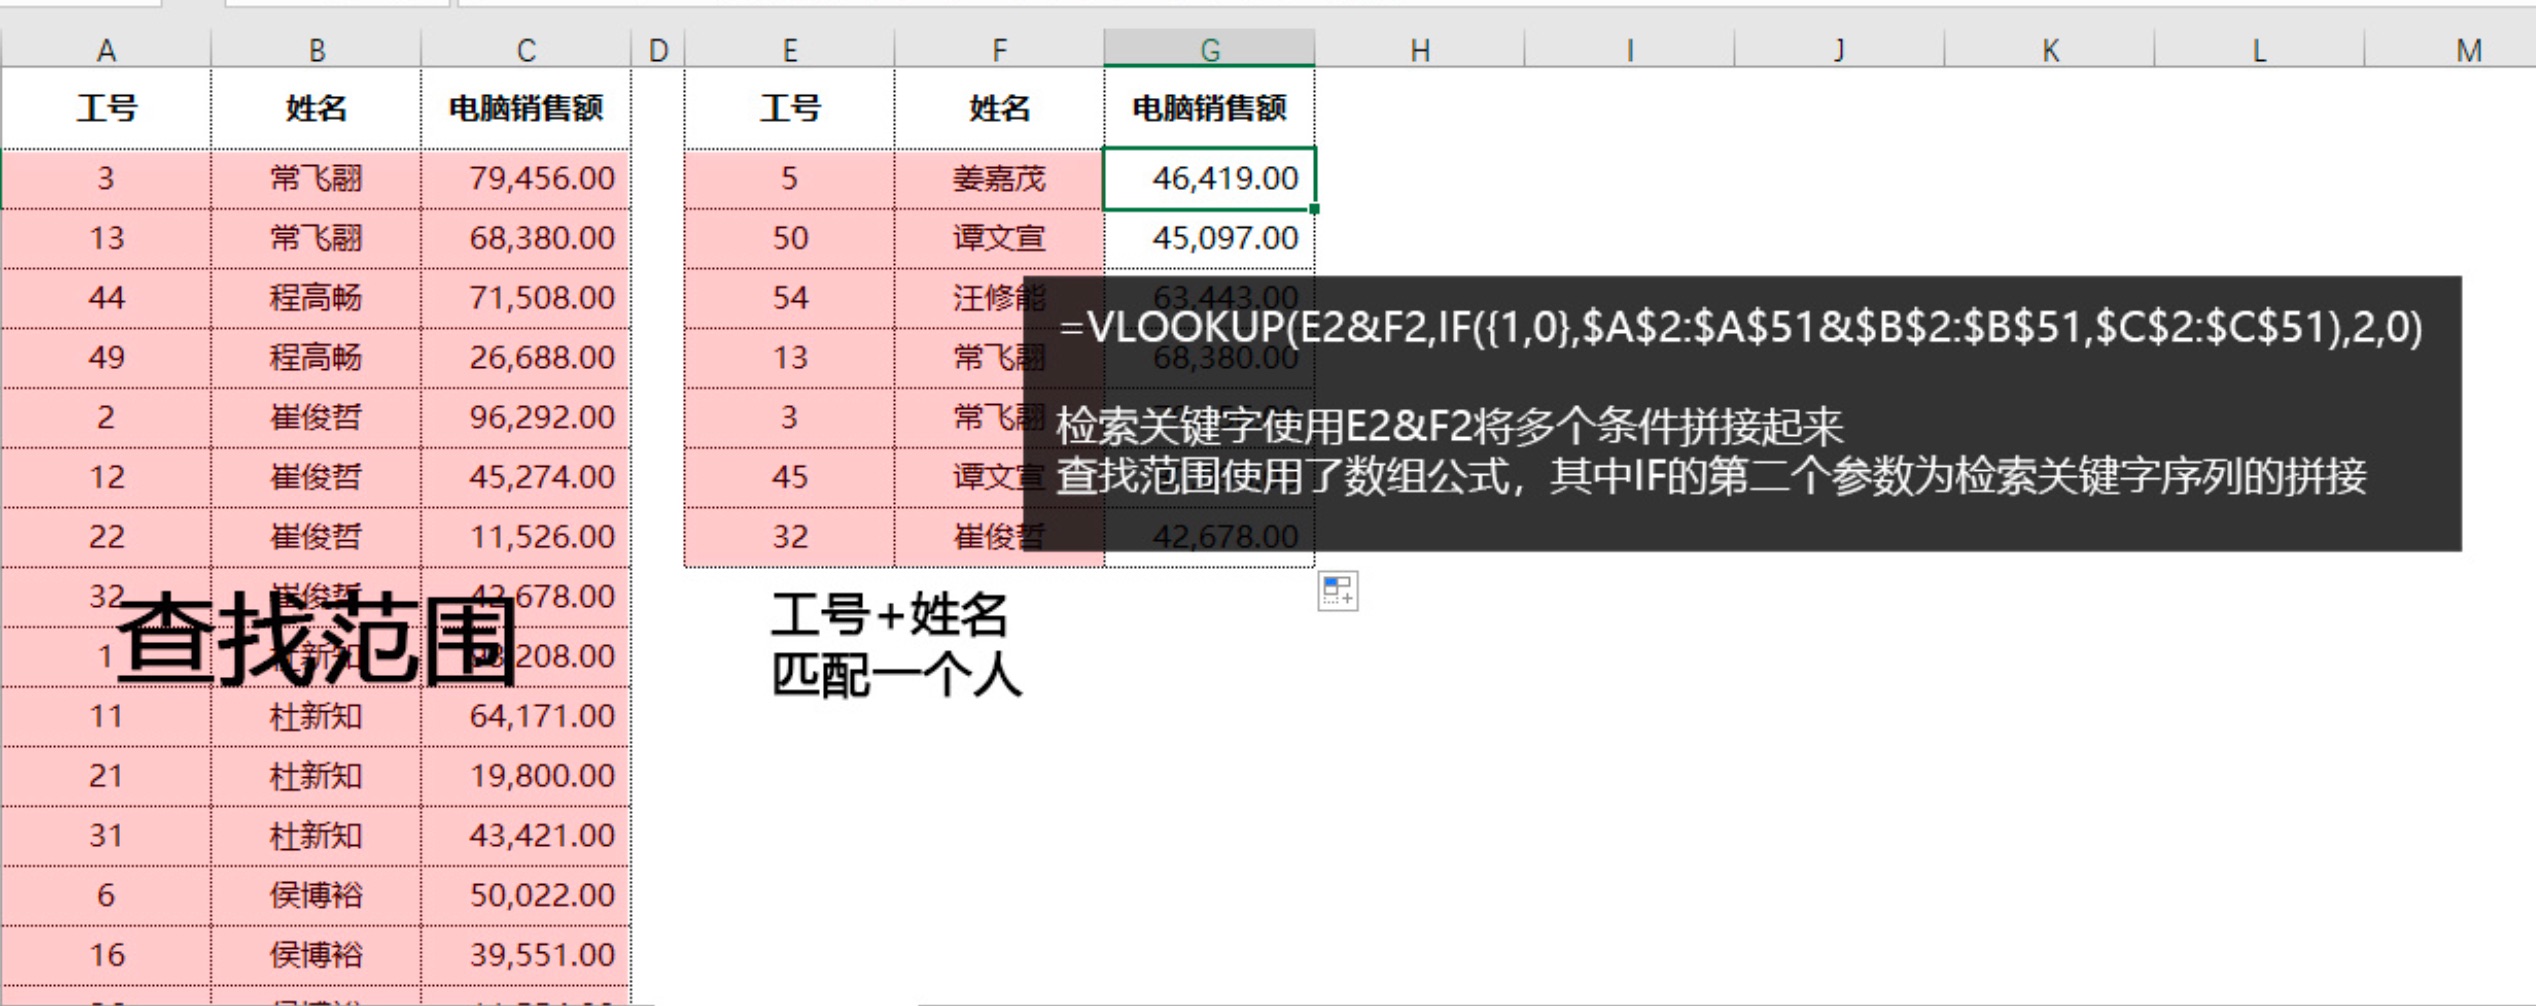Select 崔俊哲 in the 96,292.00 row

tap(316, 417)
